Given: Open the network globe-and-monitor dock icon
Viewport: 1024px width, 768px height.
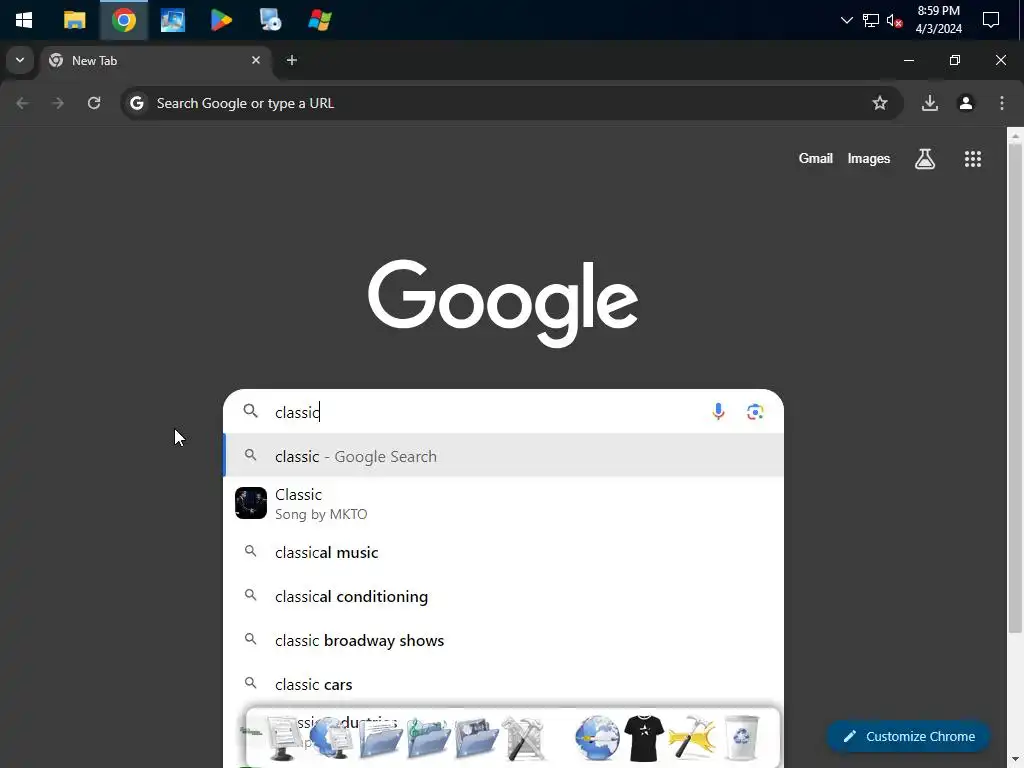Looking at the screenshot, I should 331,738.
